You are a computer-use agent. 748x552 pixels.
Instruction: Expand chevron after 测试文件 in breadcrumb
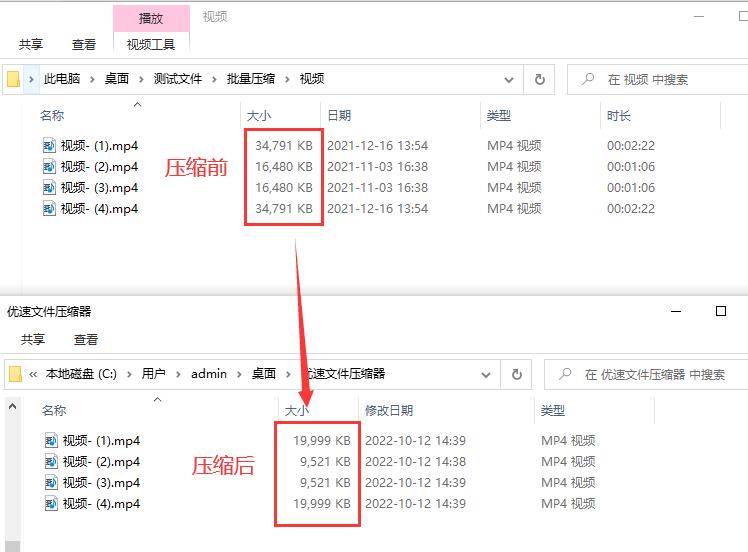[x=214, y=79]
